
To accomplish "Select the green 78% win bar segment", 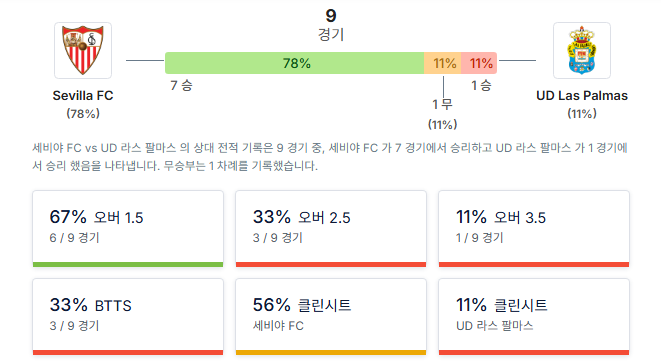I will (x=294, y=63).
